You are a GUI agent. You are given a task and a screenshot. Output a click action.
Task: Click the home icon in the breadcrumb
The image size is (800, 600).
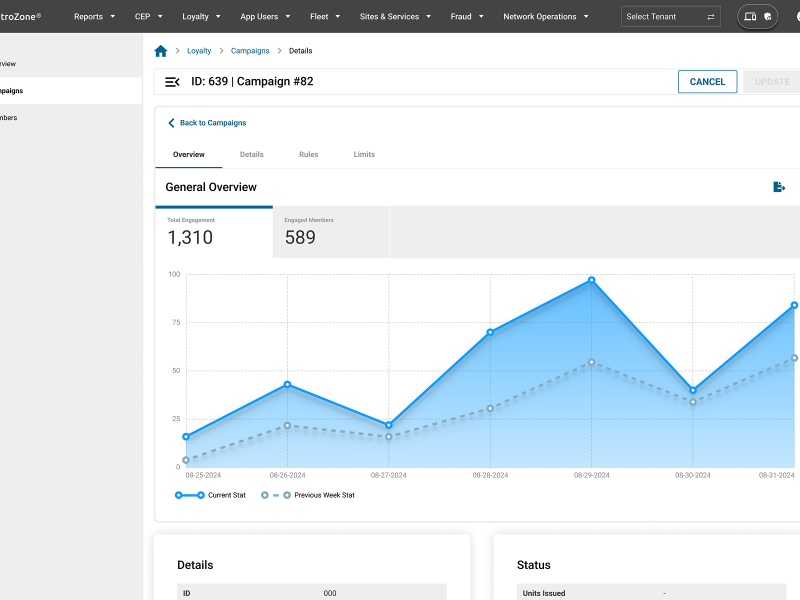click(160, 50)
